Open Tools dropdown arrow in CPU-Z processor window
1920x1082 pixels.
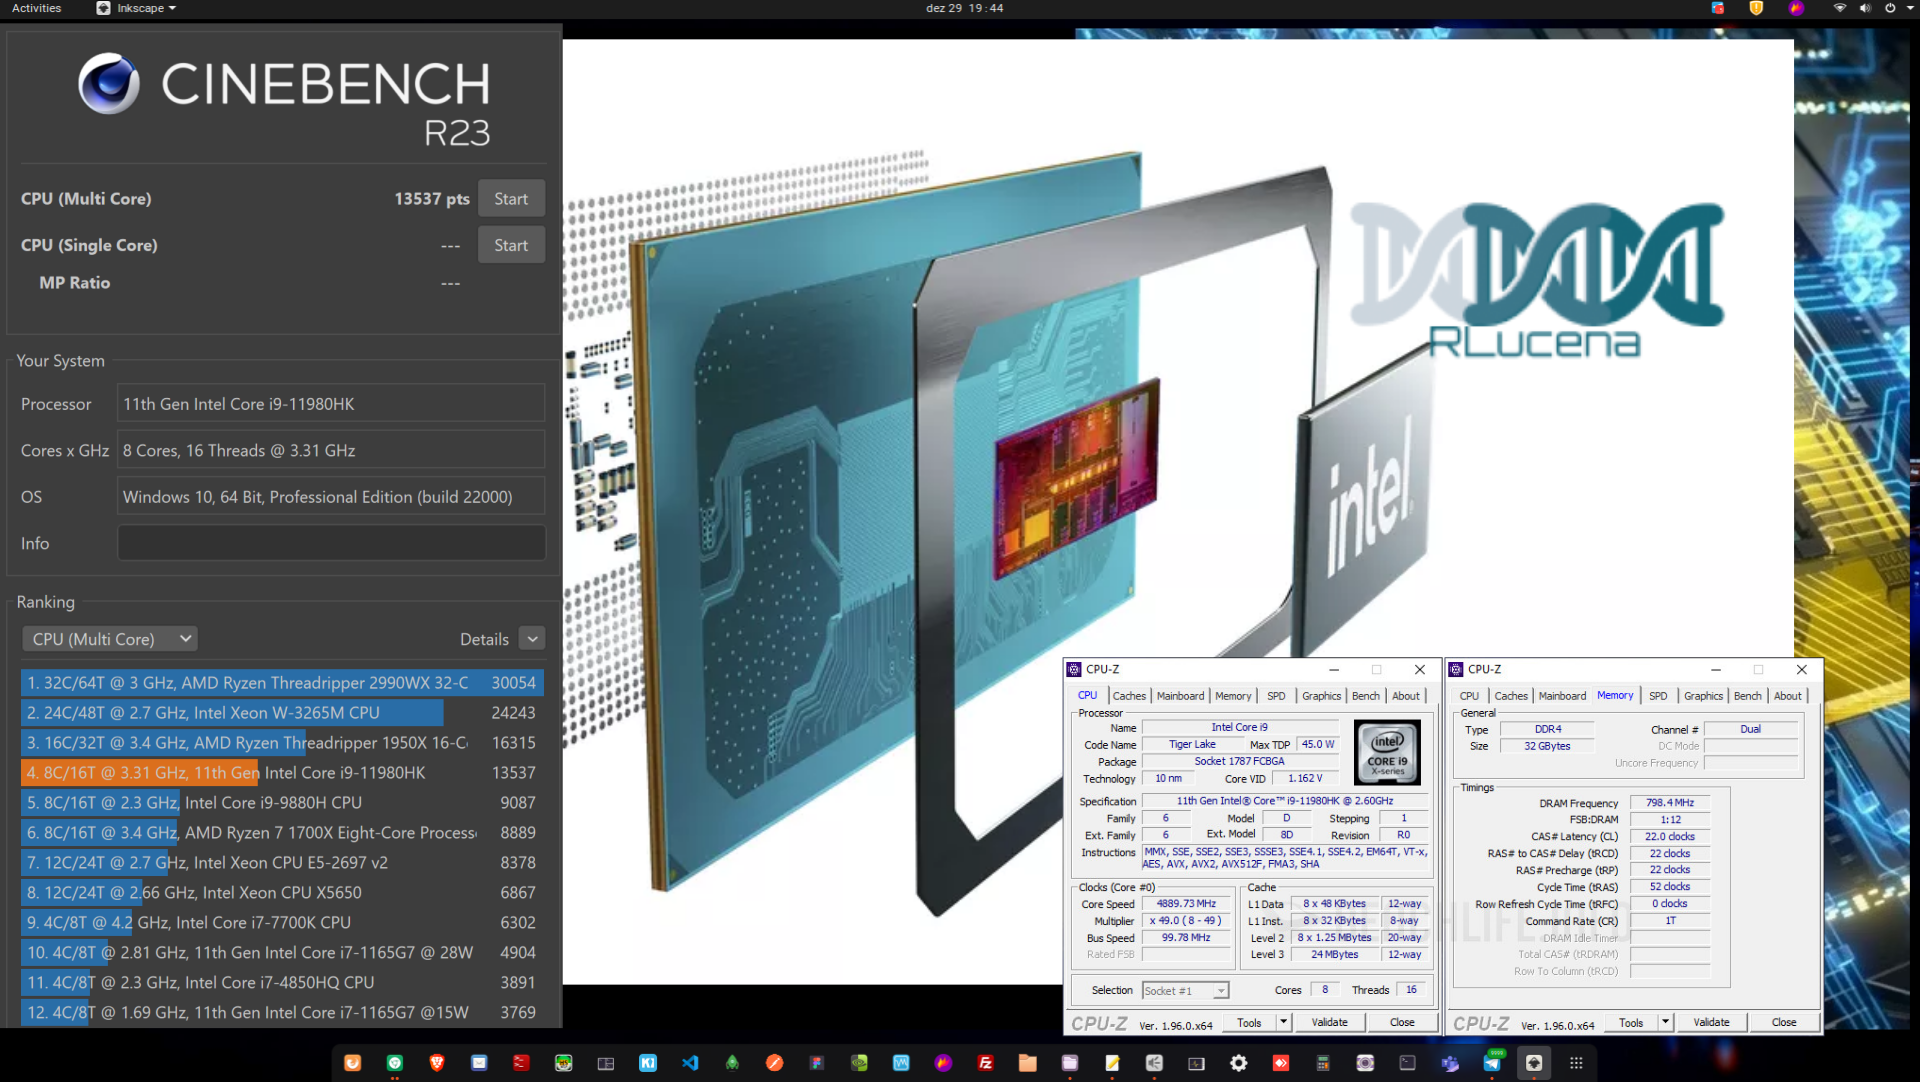1284,1022
